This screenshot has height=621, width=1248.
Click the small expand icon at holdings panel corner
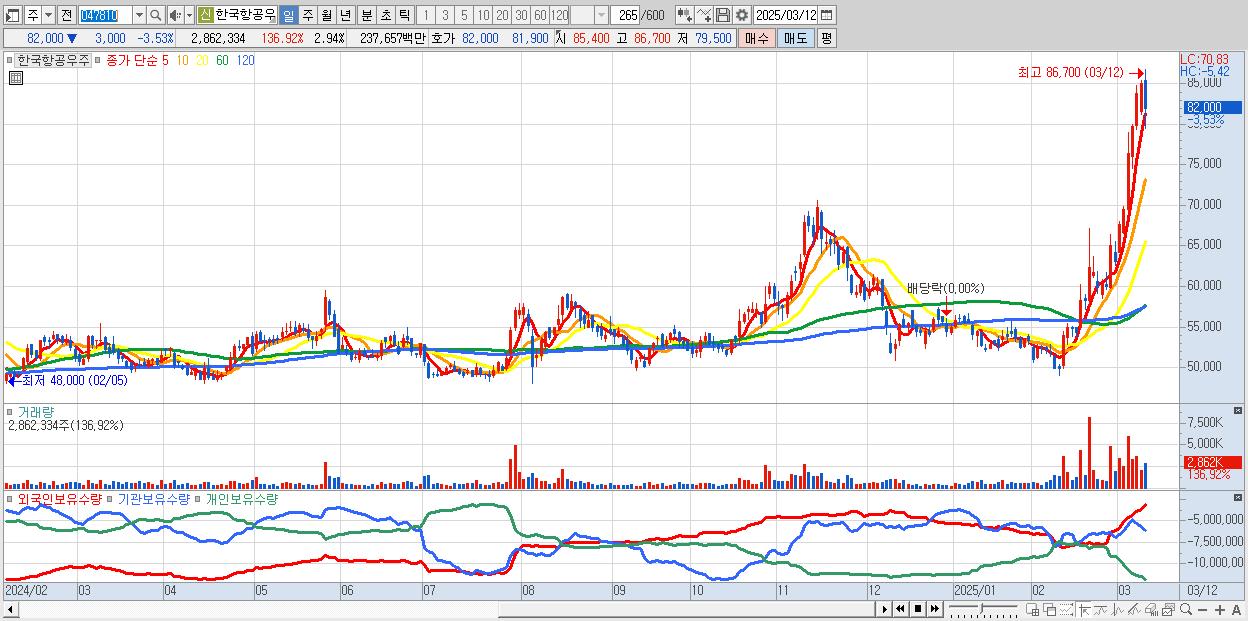1240,497
